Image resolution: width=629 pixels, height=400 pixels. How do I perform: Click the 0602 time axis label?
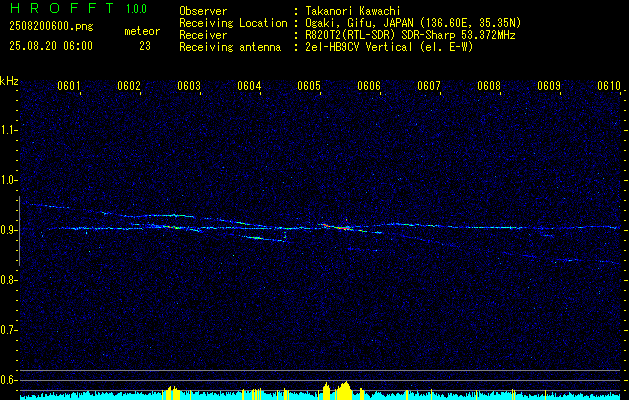129,86
